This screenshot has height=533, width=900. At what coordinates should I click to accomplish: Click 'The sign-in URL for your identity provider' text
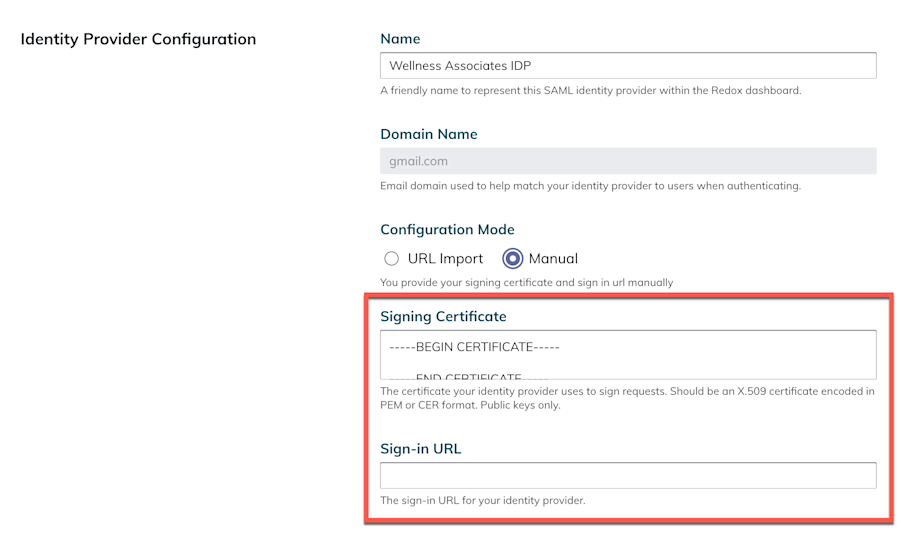coord(483,500)
